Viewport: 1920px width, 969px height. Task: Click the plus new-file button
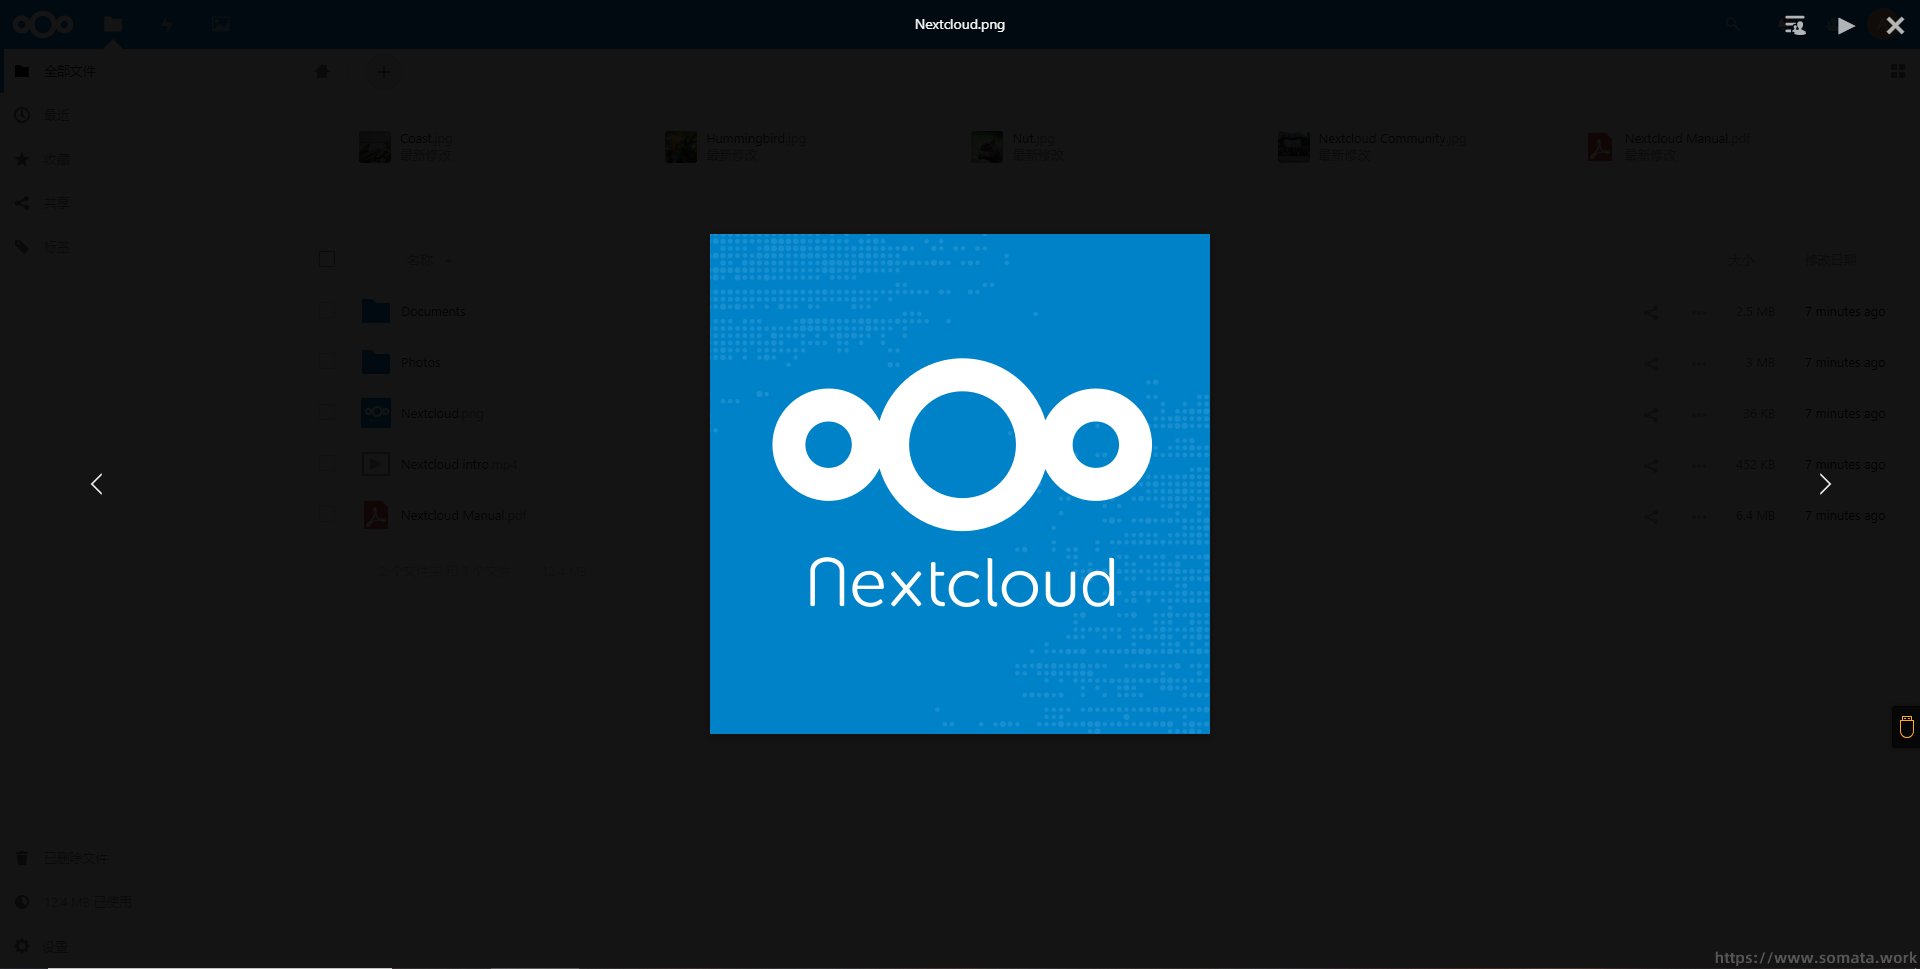click(383, 72)
